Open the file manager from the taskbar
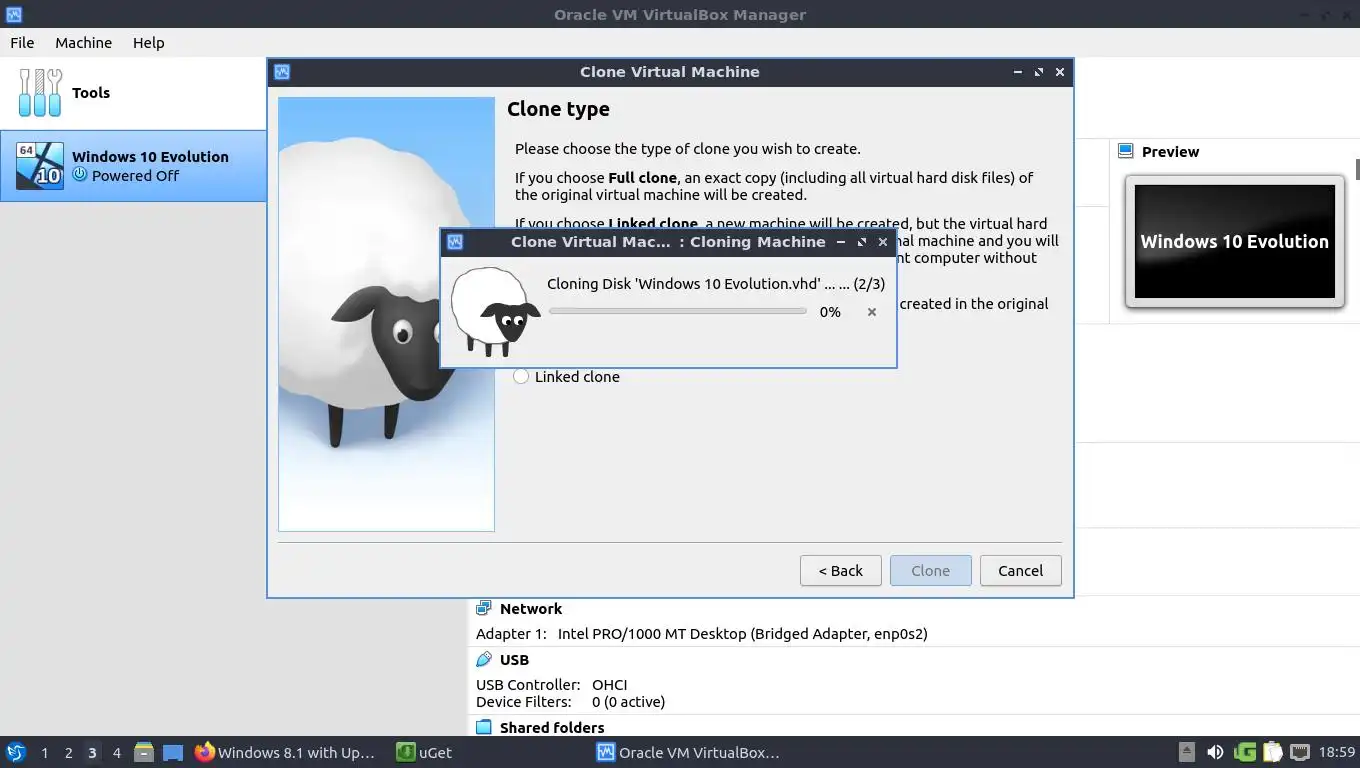 coord(144,752)
